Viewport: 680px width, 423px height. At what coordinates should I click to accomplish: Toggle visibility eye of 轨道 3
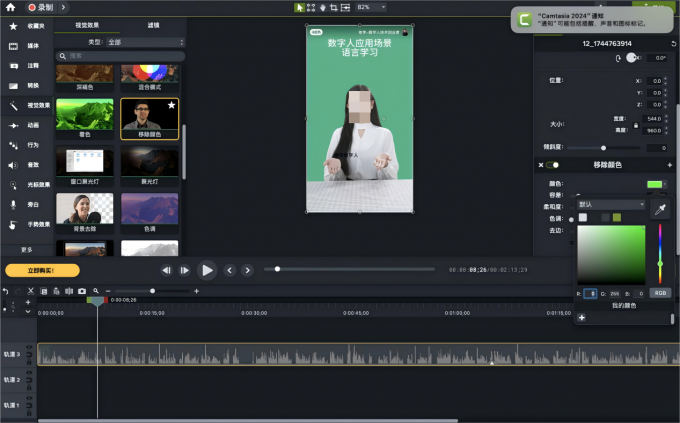[29, 348]
